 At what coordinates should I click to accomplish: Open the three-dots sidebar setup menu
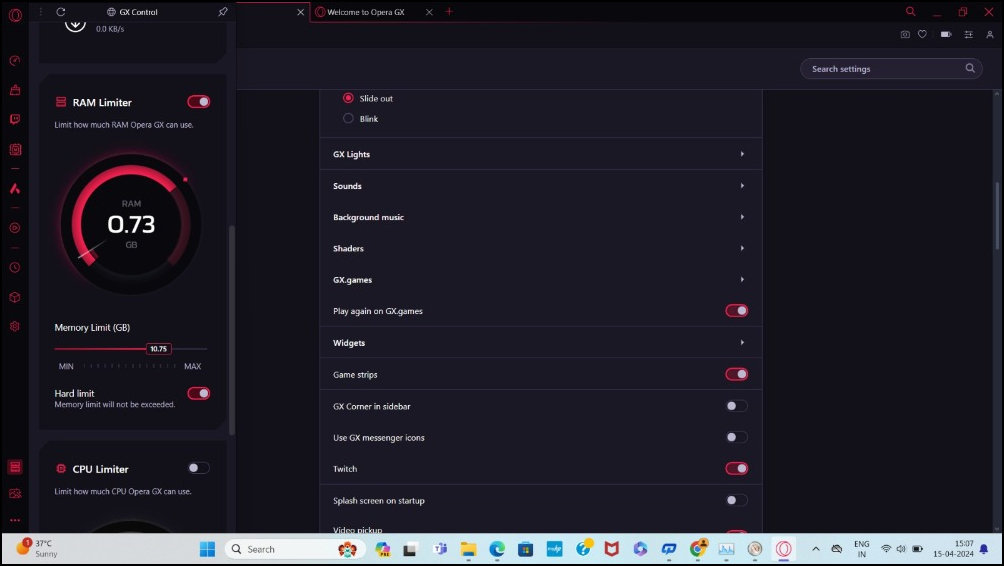[x=15, y=520]
